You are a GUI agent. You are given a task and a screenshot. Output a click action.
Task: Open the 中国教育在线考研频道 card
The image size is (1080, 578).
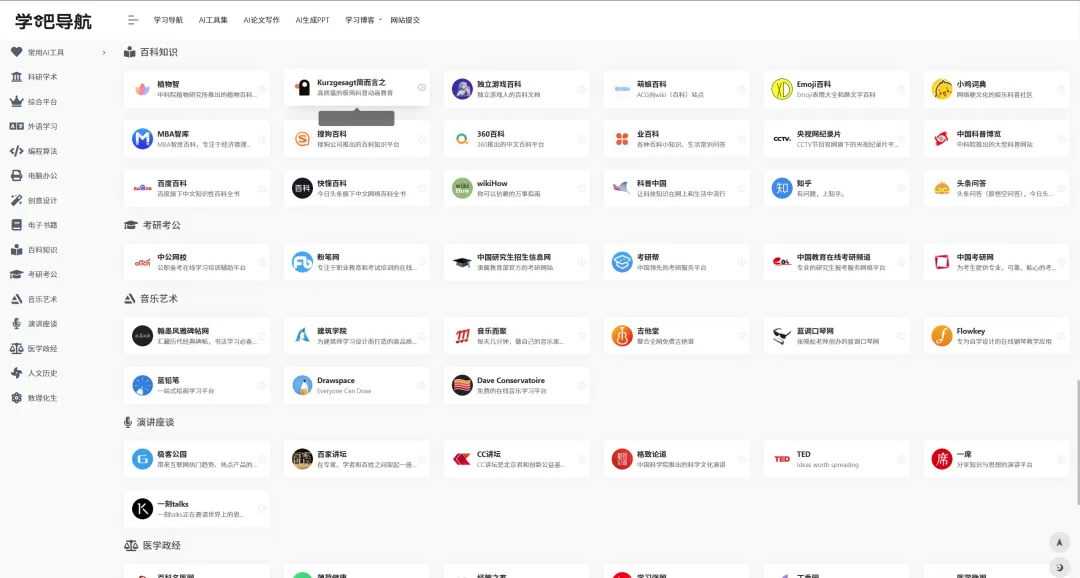click(836, 262)
